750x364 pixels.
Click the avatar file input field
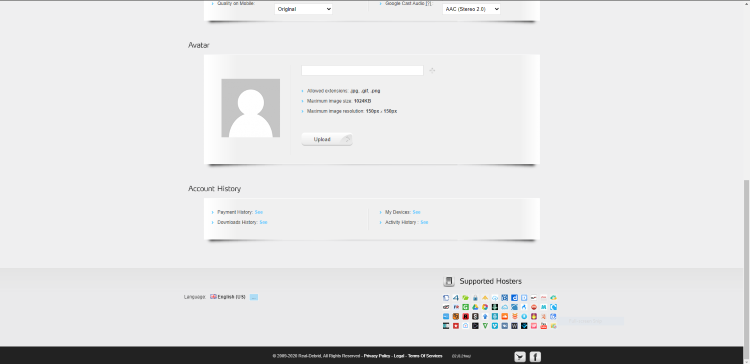point(362,70)
